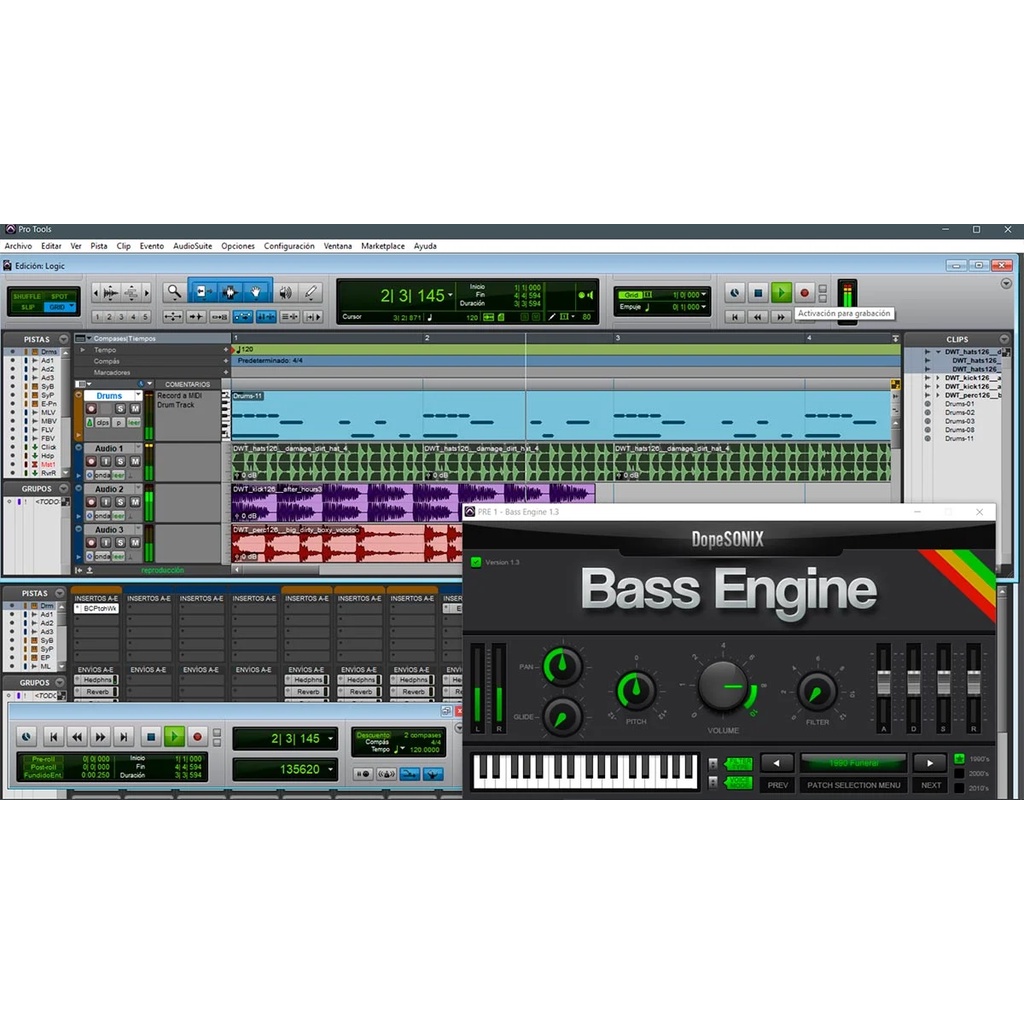Toggle the green Version 1.3 checkbox
The width and height of the screenshot is (1024, 1024).
476,562
